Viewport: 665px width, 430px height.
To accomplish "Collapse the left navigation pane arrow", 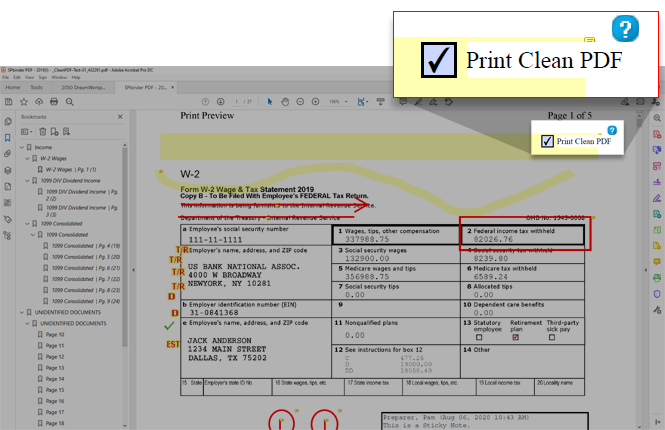I will click(x=133, y=270).
